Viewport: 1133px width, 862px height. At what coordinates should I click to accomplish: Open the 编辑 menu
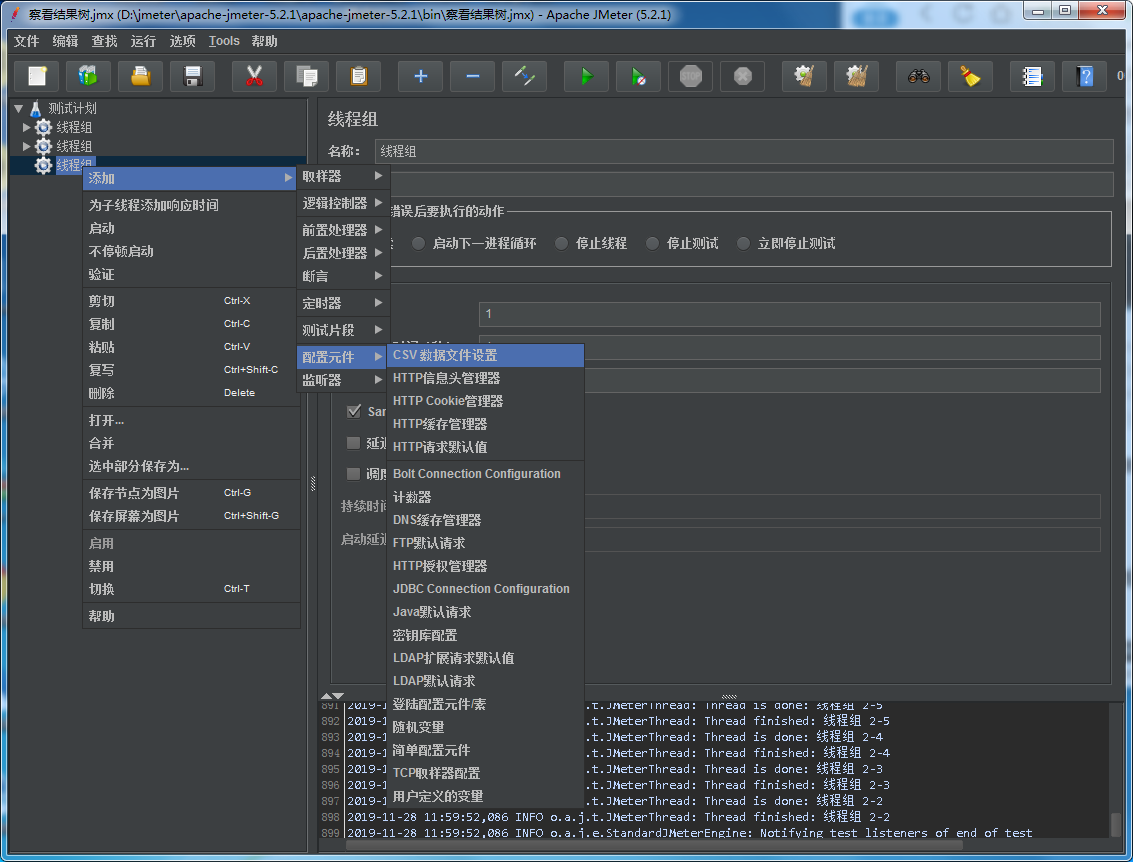coord(65,41)
